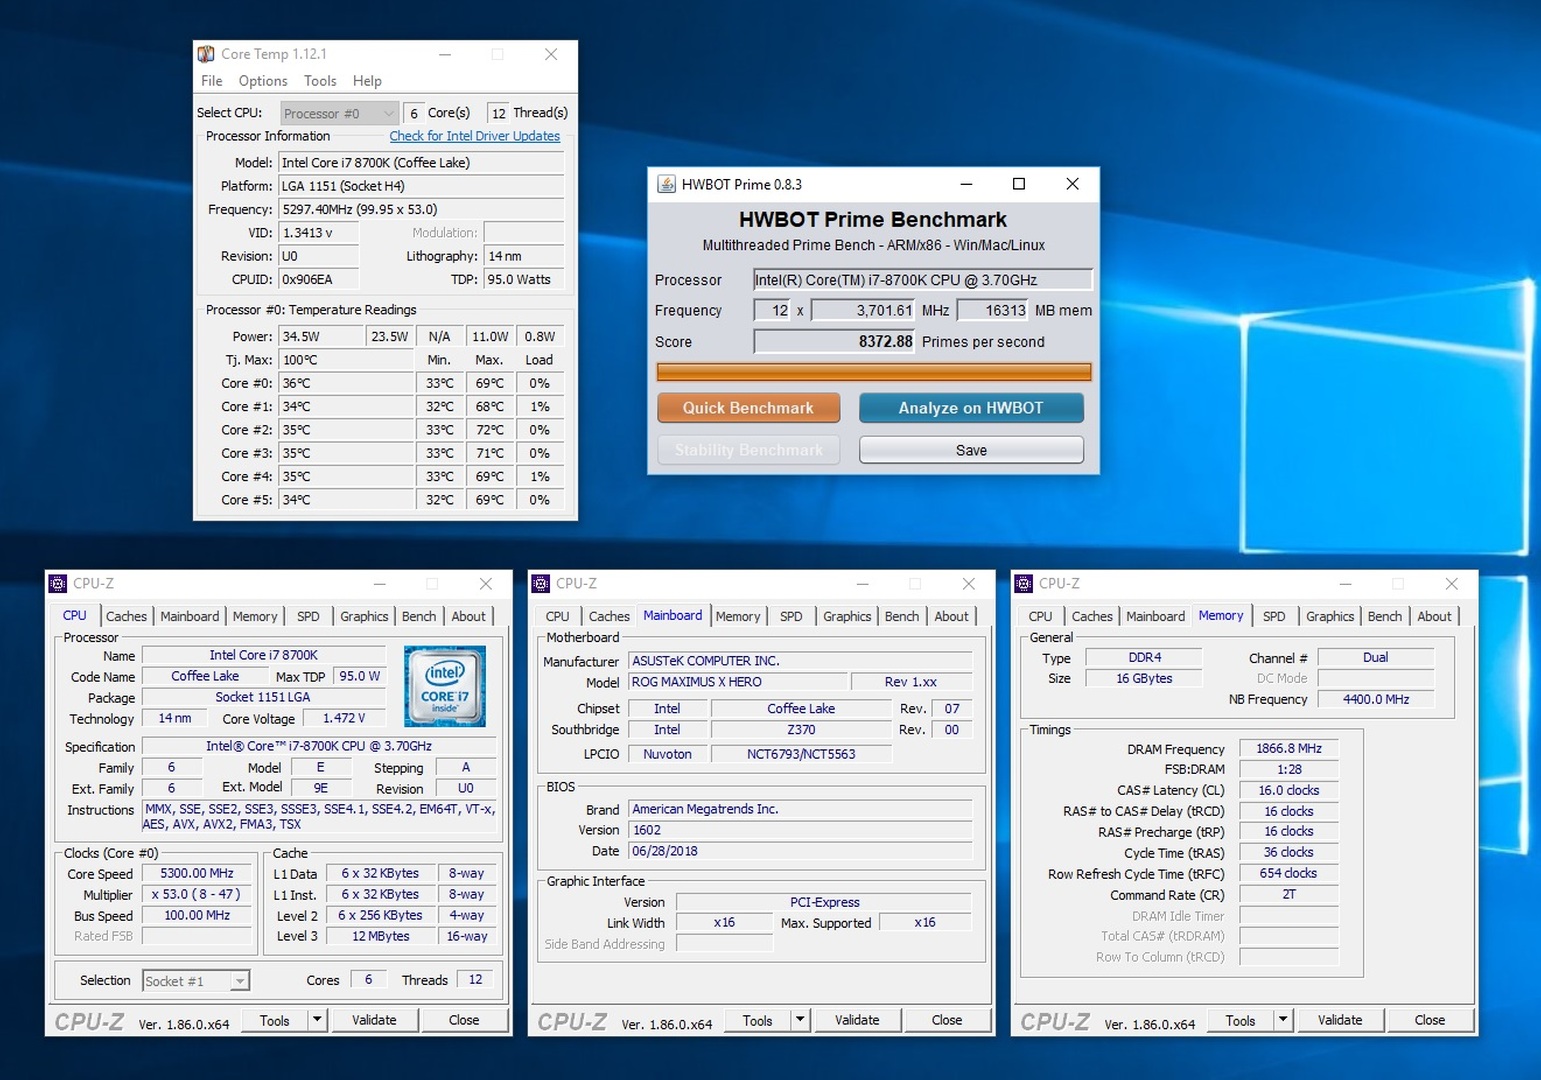This screenshot has height=1080, width=1541.
Task: Click DRAM Frequency value 1866.8 MHz
Action: 1289,749
